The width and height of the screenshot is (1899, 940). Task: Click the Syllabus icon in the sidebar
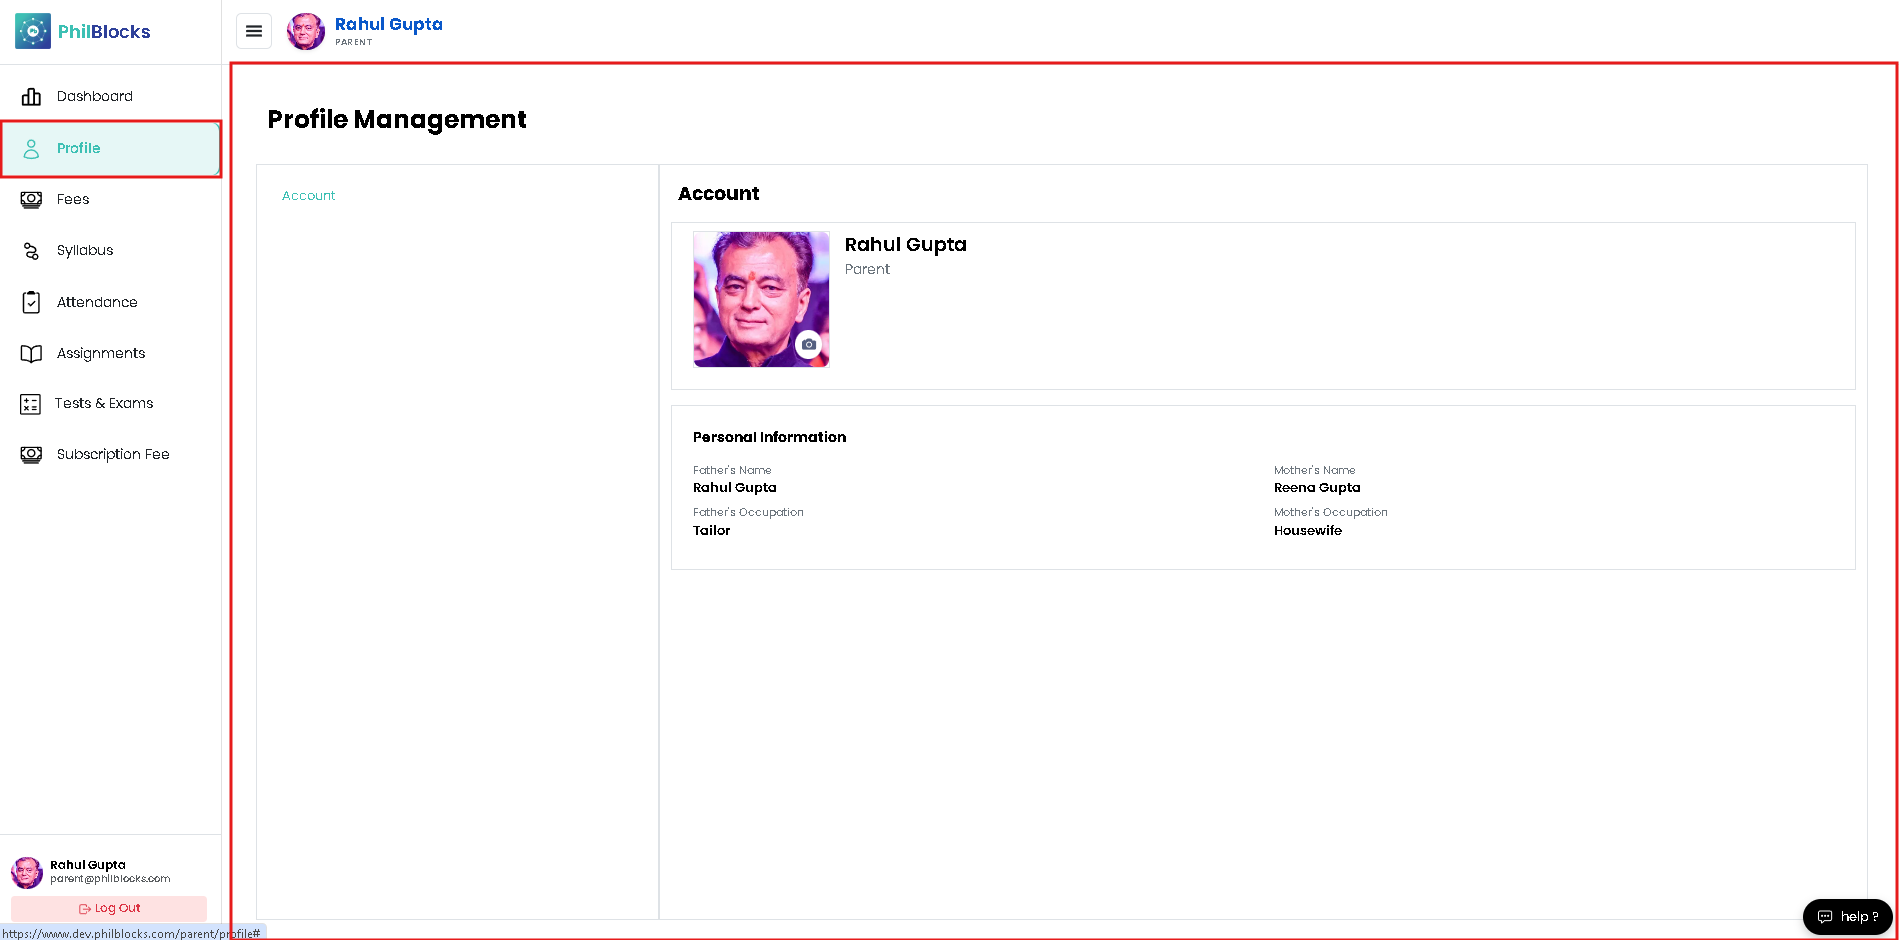click(31, 250)
